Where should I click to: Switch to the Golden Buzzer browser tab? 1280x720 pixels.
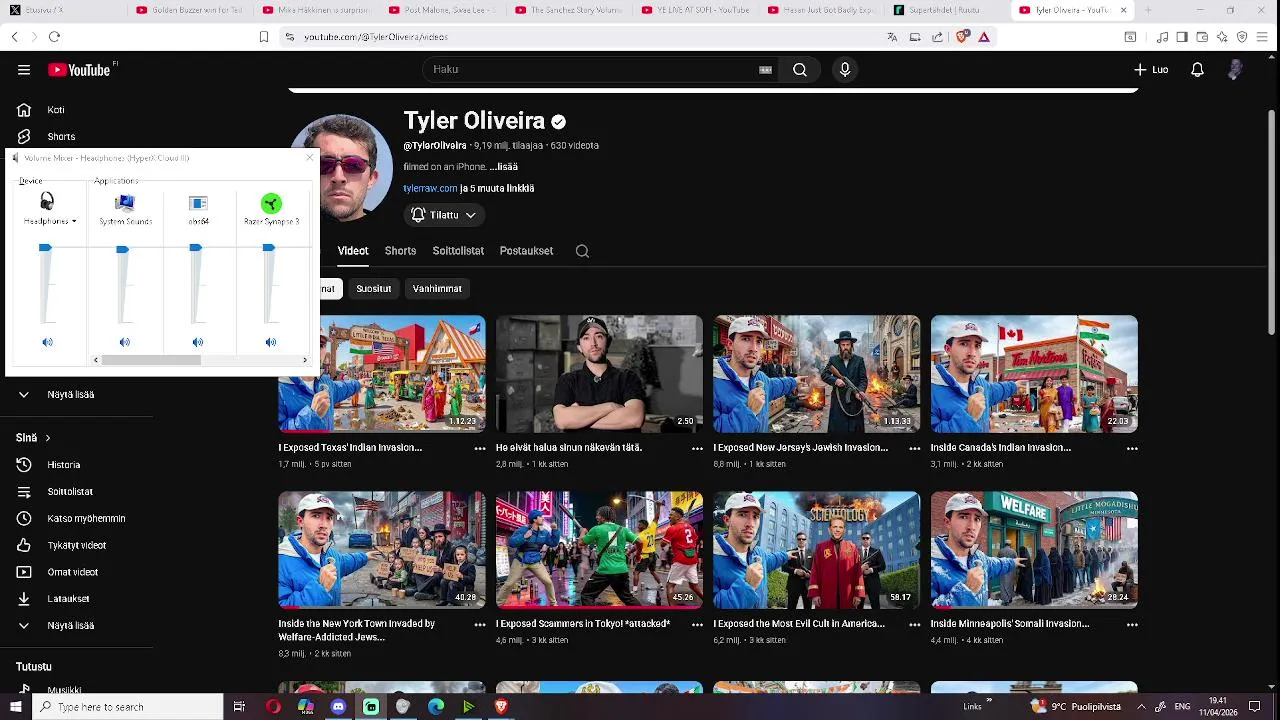click(191, 10)
